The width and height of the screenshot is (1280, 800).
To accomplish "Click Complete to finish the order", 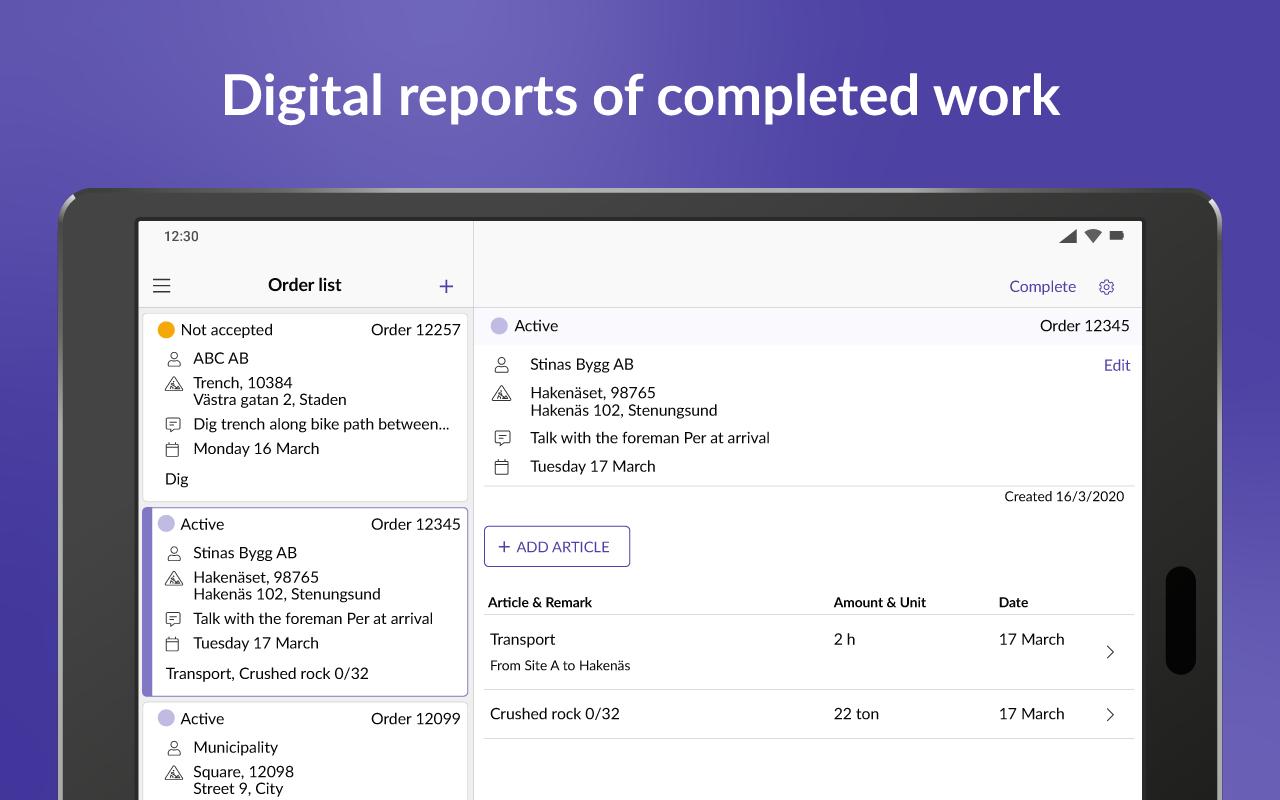I will [1042, 286].
